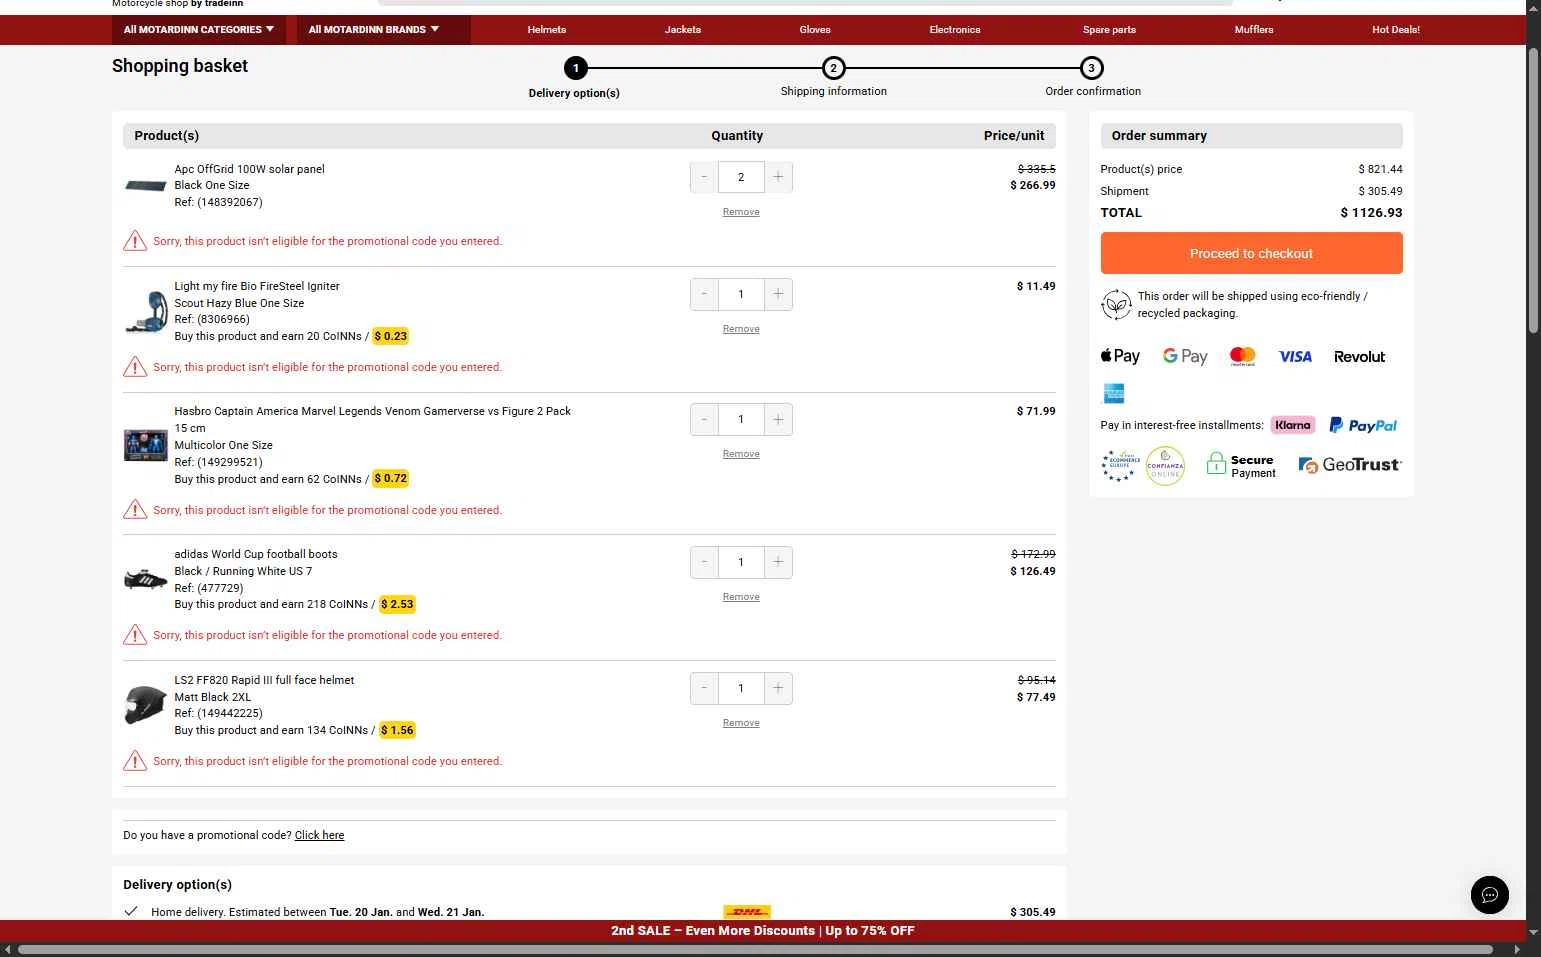
Task: Click warning icon under FireSteel Igniter
Action: click(135, 367)
